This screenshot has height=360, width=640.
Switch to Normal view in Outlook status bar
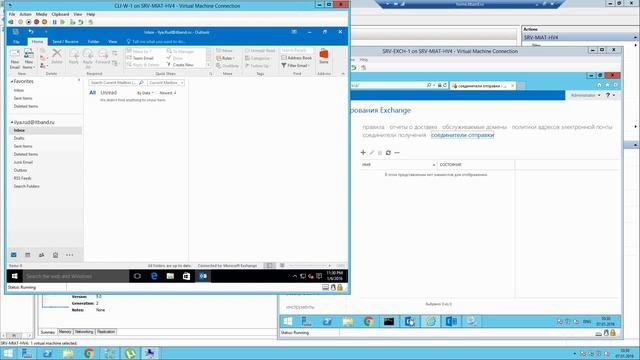pyautogui.click(x=269, y=265)
